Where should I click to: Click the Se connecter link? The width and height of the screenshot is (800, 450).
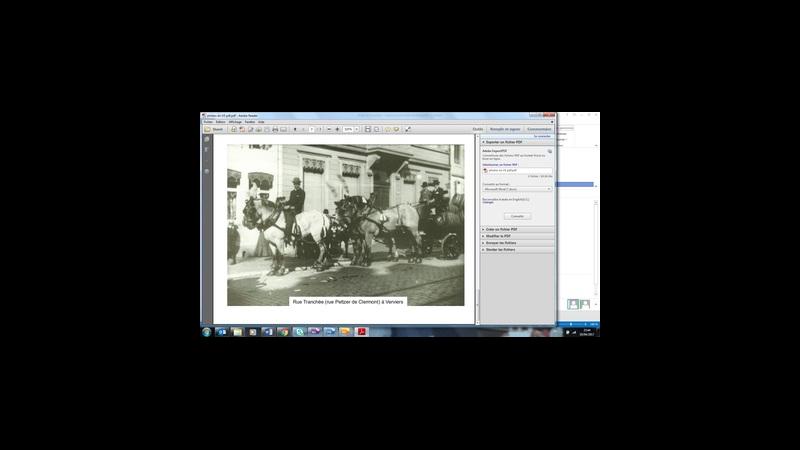pos(542,136)
